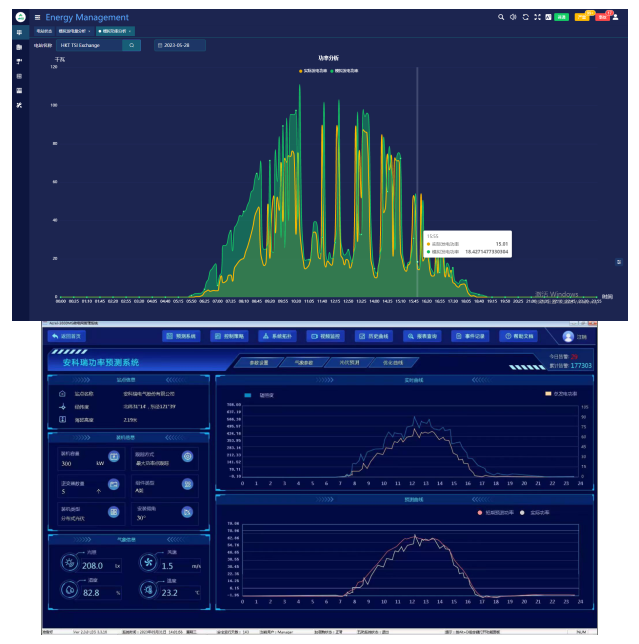Click the humidity droplet icon showing 82.8
This screenshot has height=644, width=639.
(x=69, y=591)
